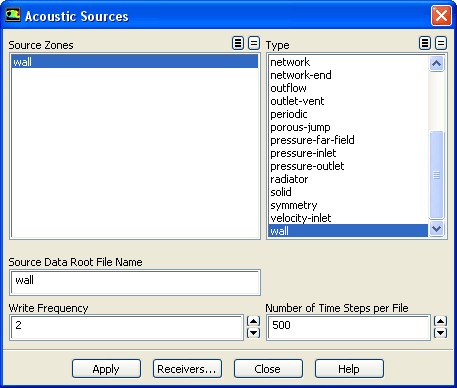
Task: Choose solid in Type list
Action: tap(348, 192)
